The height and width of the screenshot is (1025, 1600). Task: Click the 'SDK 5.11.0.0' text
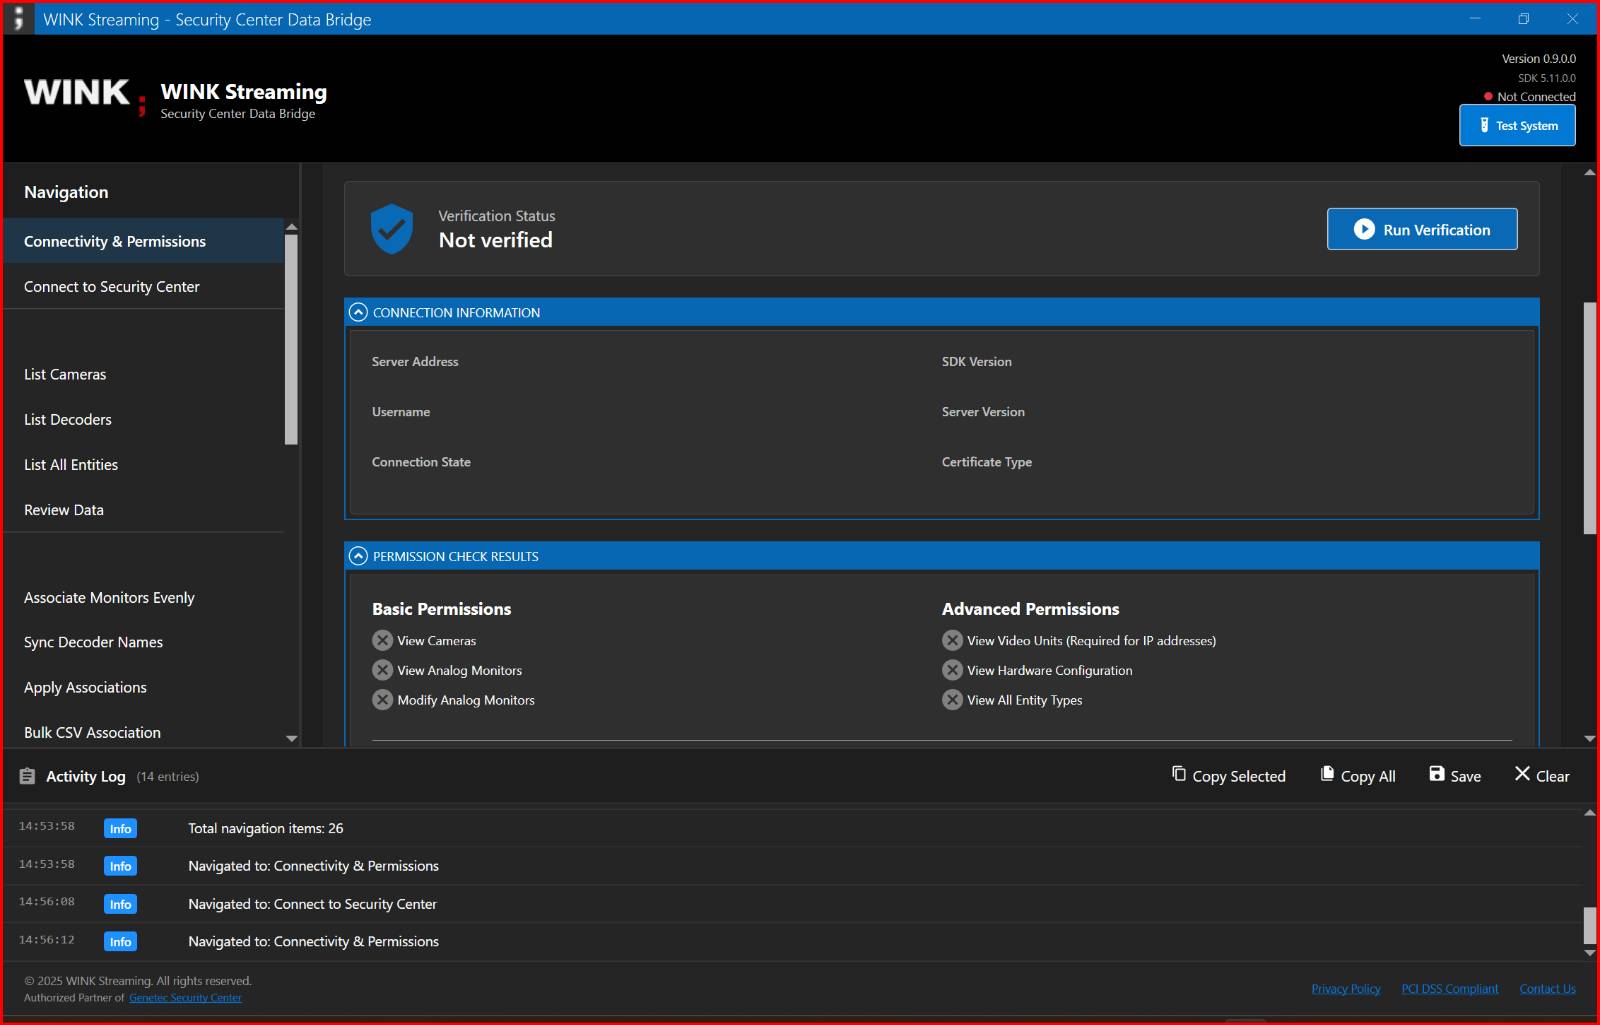pyautogui.click(x=1547, y=78)
